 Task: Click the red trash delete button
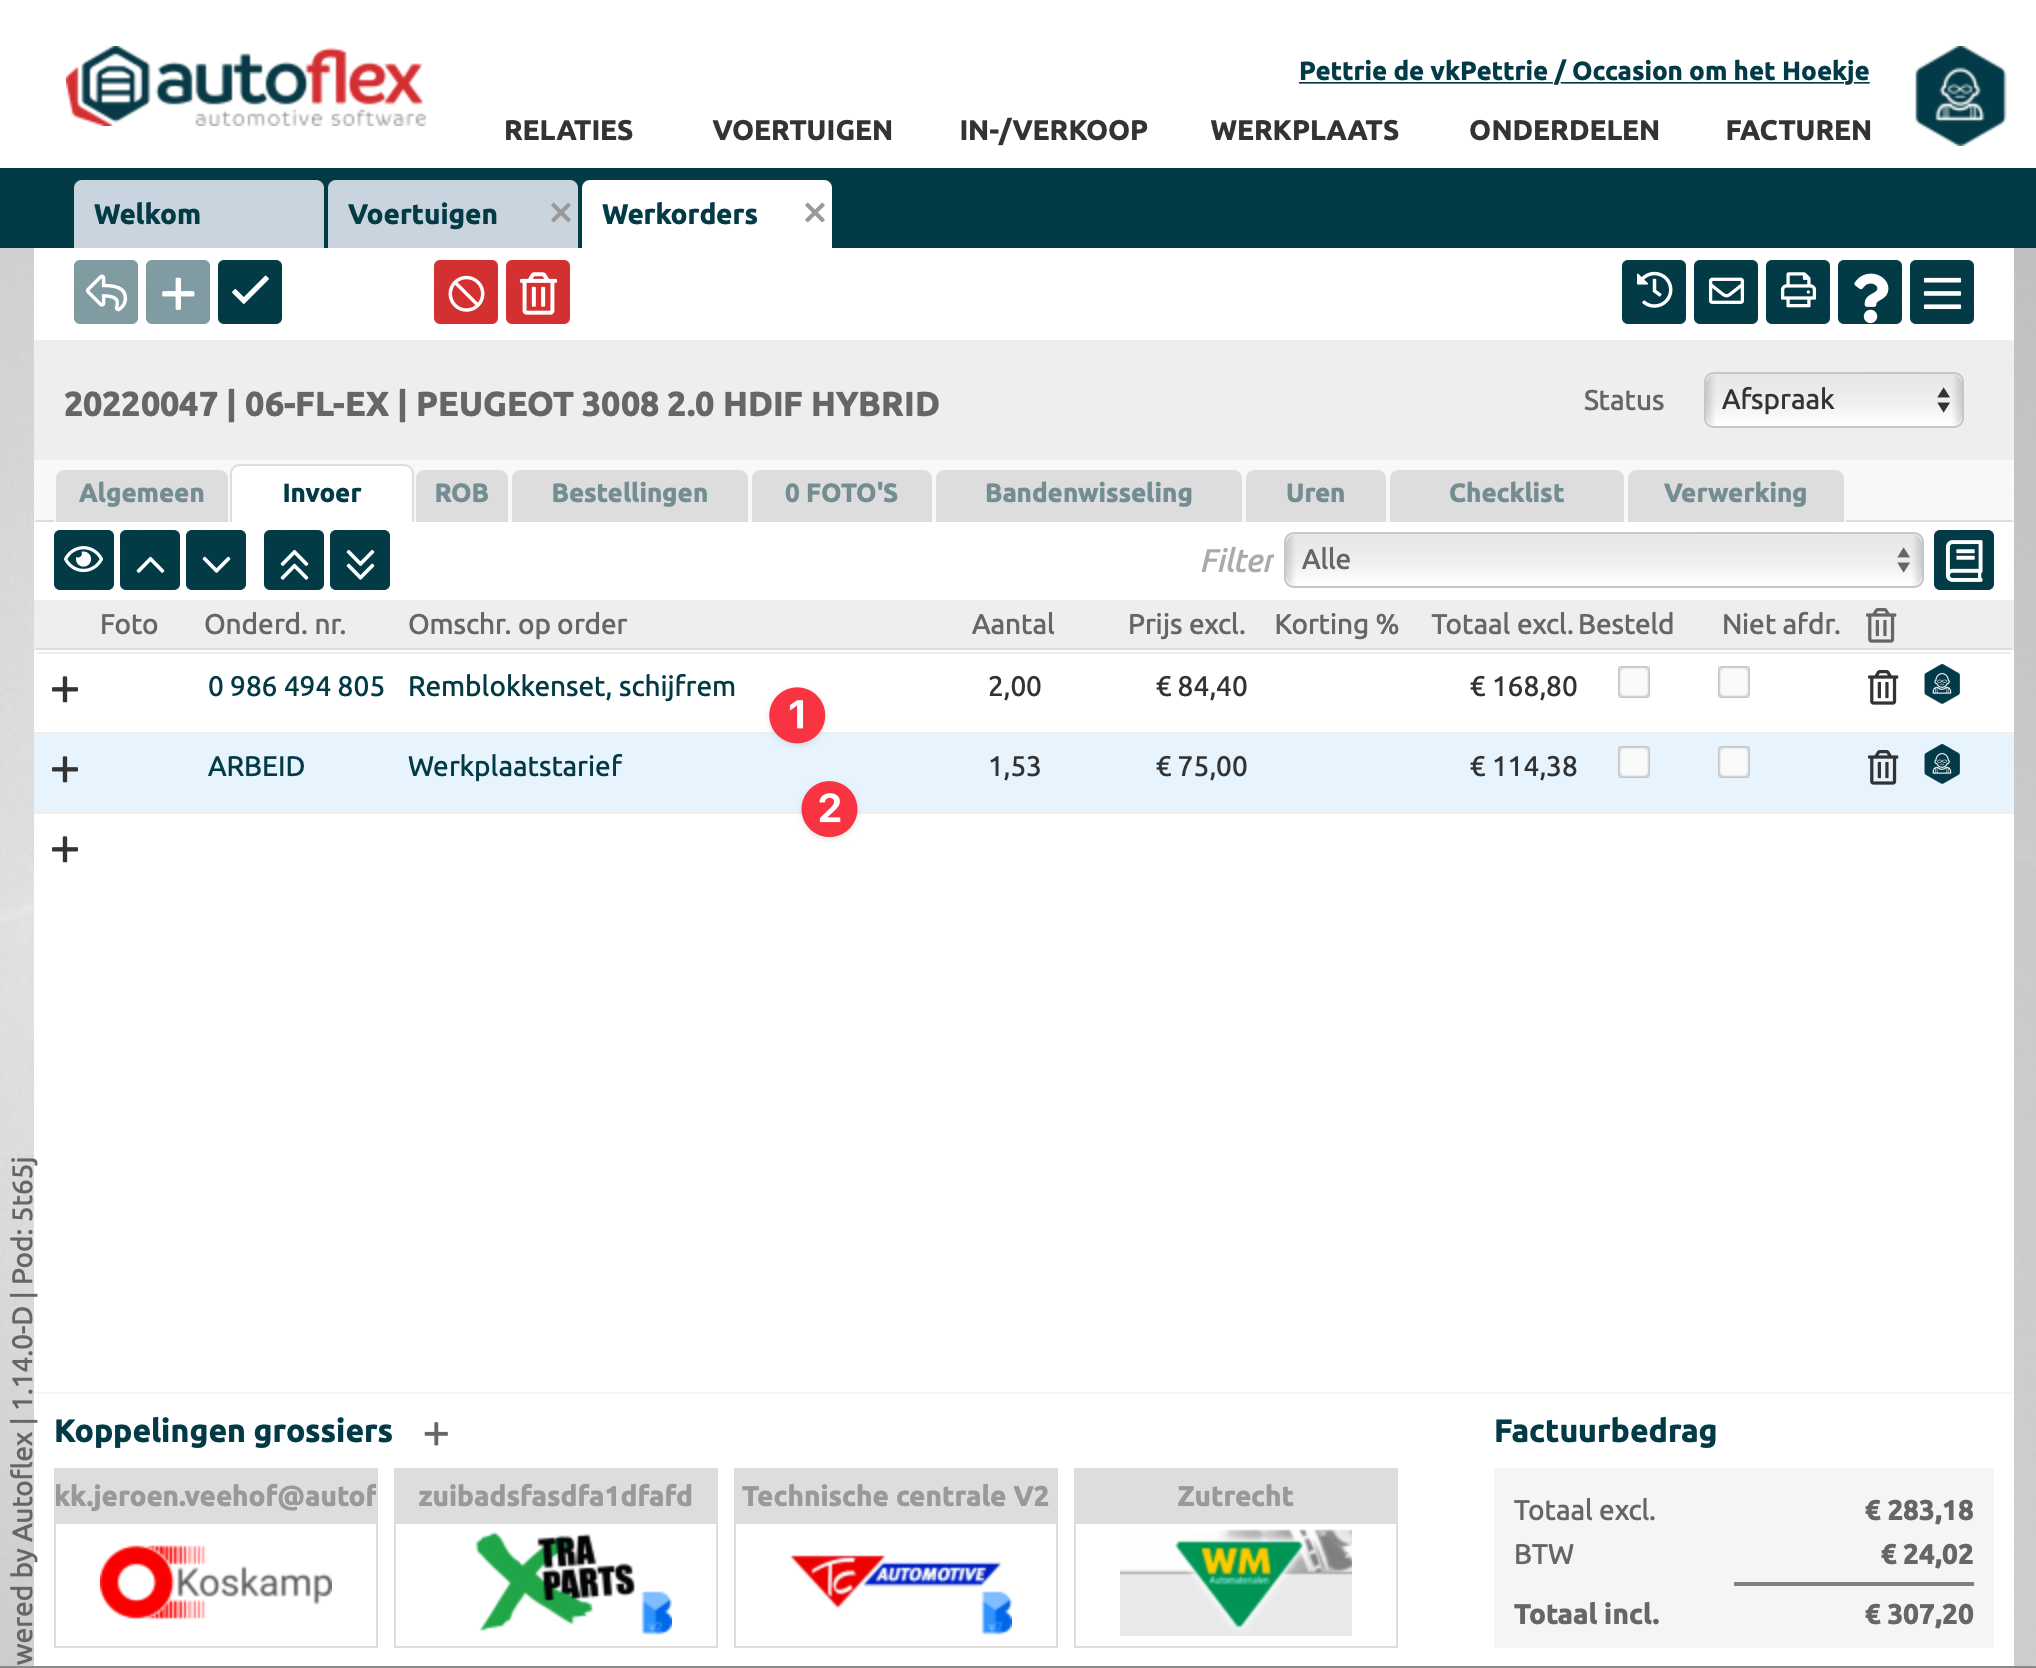pyautogui.click(x=537, y=292)
